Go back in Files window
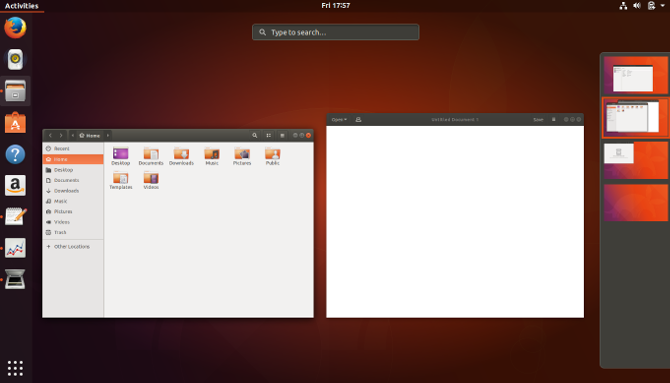 pos(50,136)
